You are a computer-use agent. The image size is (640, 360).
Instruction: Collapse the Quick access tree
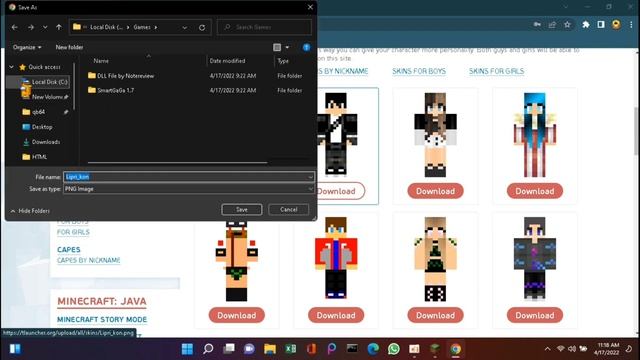coord(11,67)
